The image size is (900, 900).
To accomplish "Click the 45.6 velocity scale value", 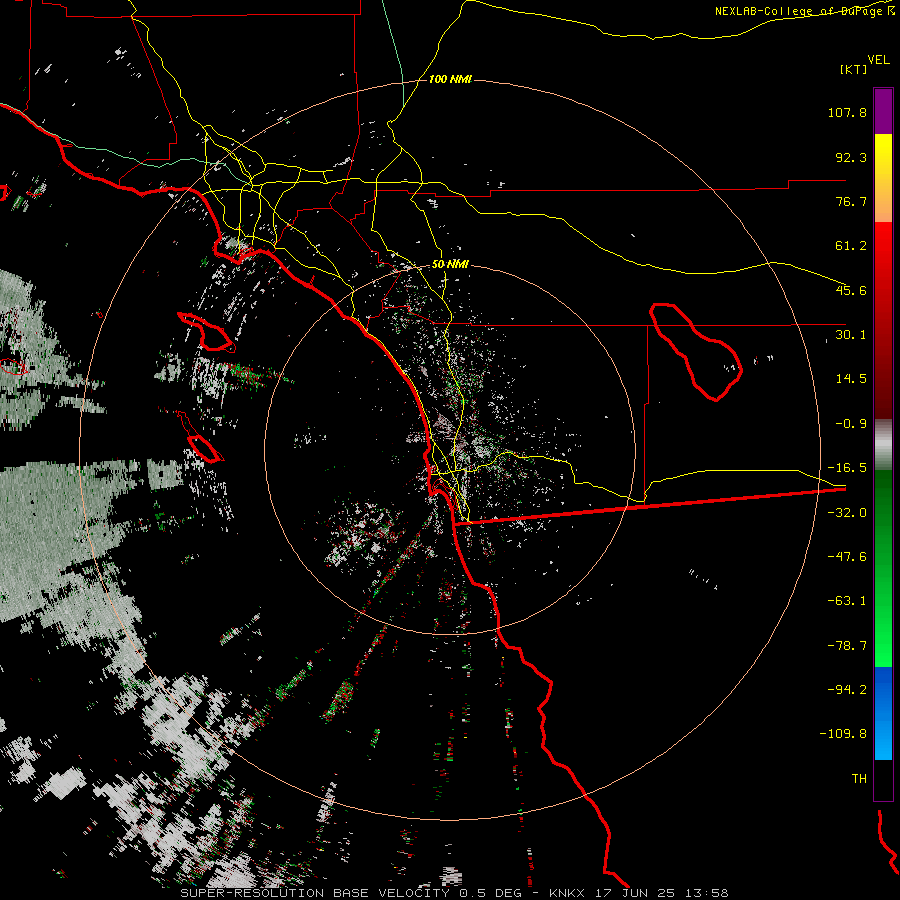I will (851, 290).
